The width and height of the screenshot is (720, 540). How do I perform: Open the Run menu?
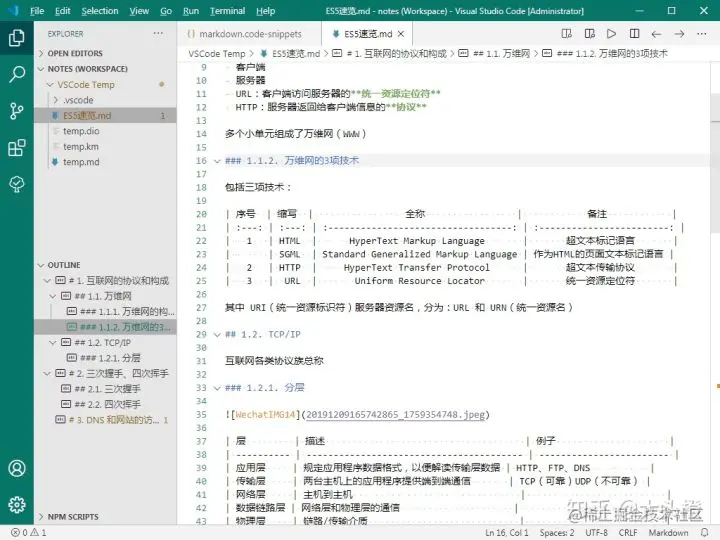pos(191,11)
